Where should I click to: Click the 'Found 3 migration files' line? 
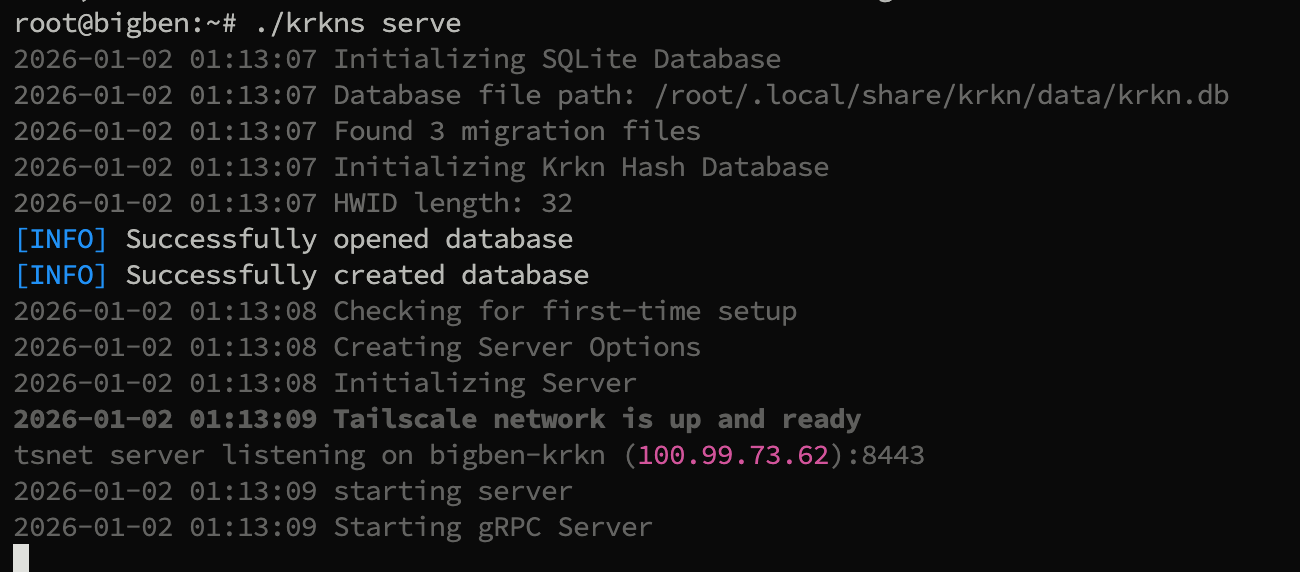(357, 131)
